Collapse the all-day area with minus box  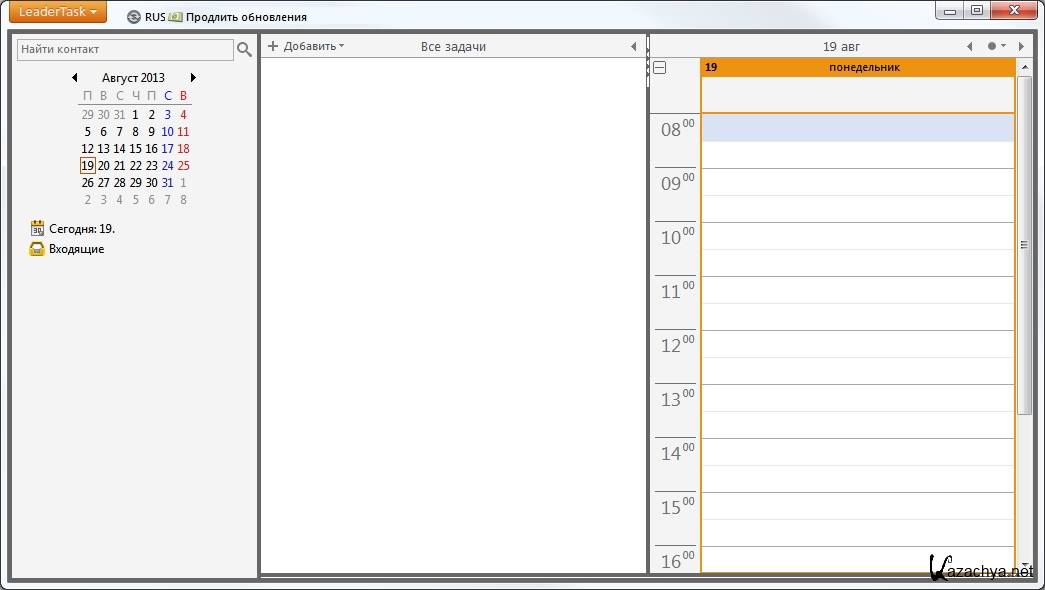(660, 68)
